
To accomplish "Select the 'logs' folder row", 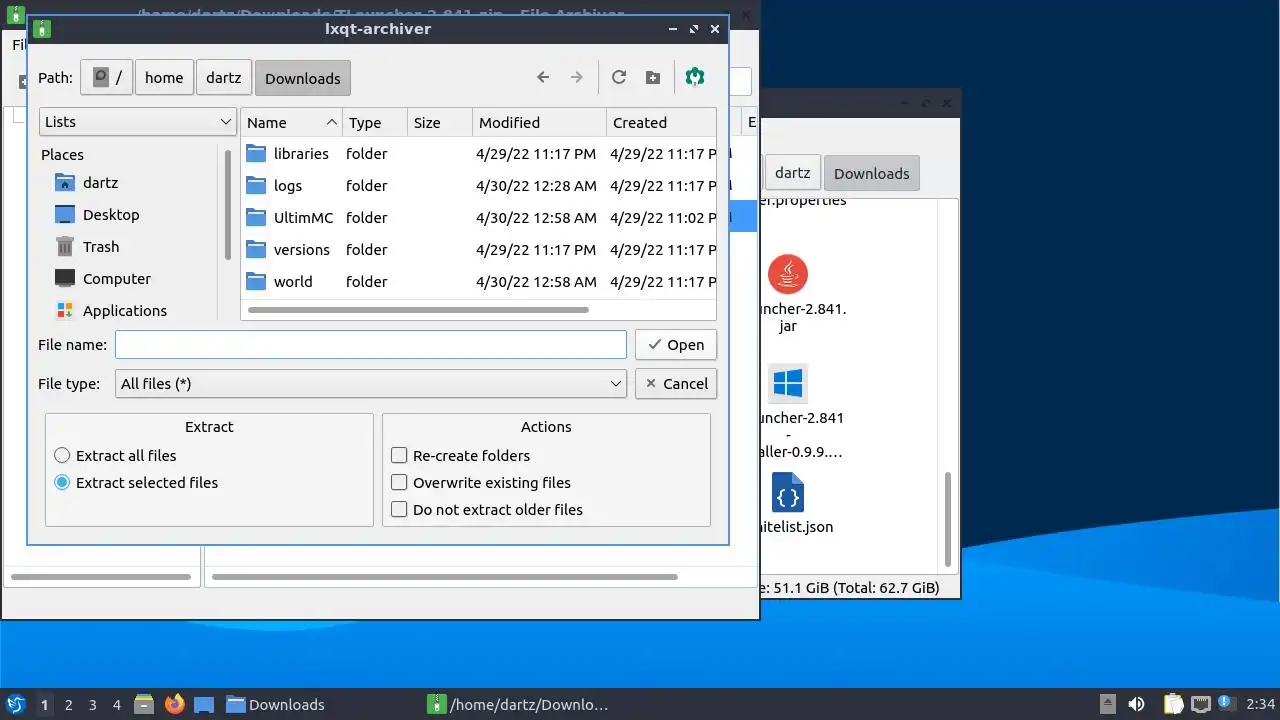I will pyautogui.click(x=479, y=186).
